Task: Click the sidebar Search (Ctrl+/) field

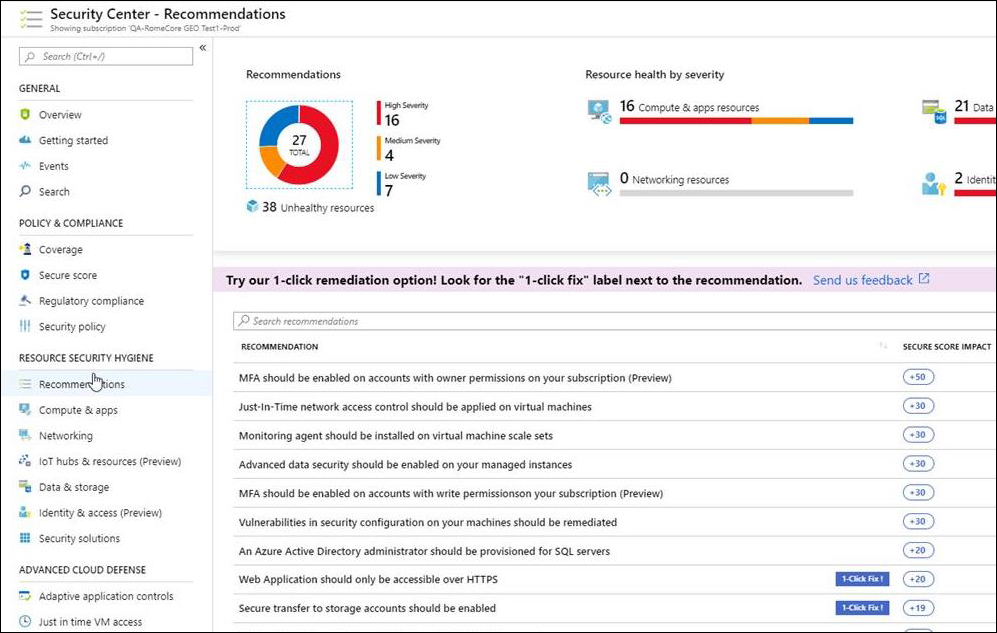Action: pyautogui.click(x=106, y=57)
